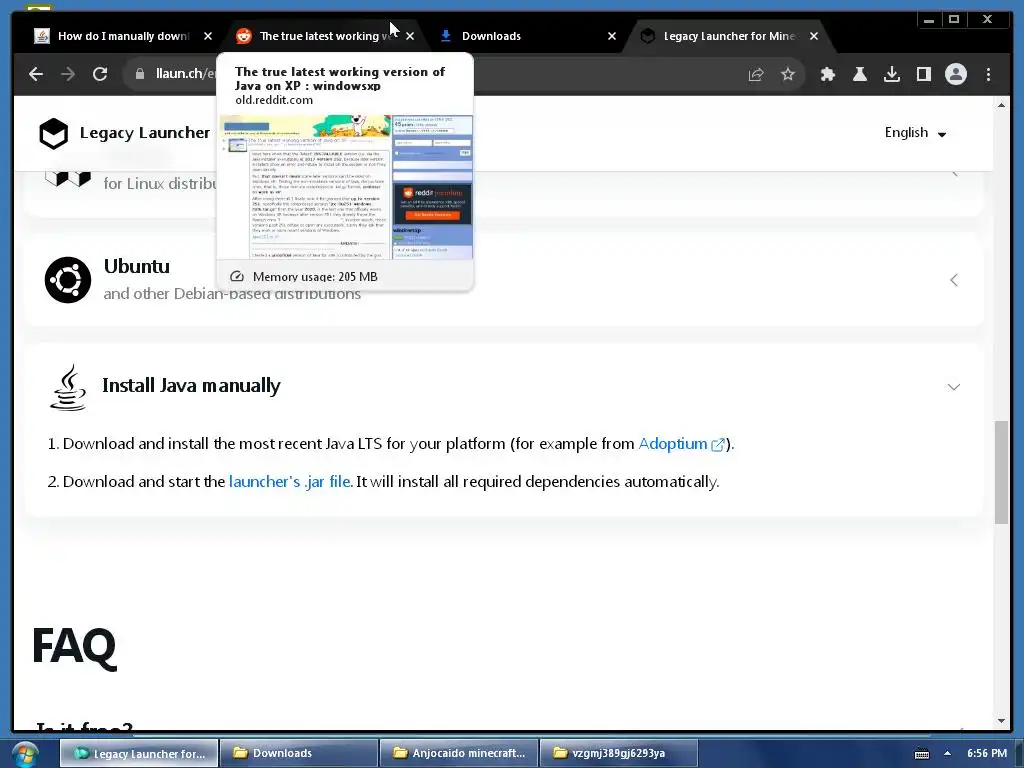1024x768 pixels.
Task: Click the page vertical scrollbar thumb
Action: [1001, 472]
